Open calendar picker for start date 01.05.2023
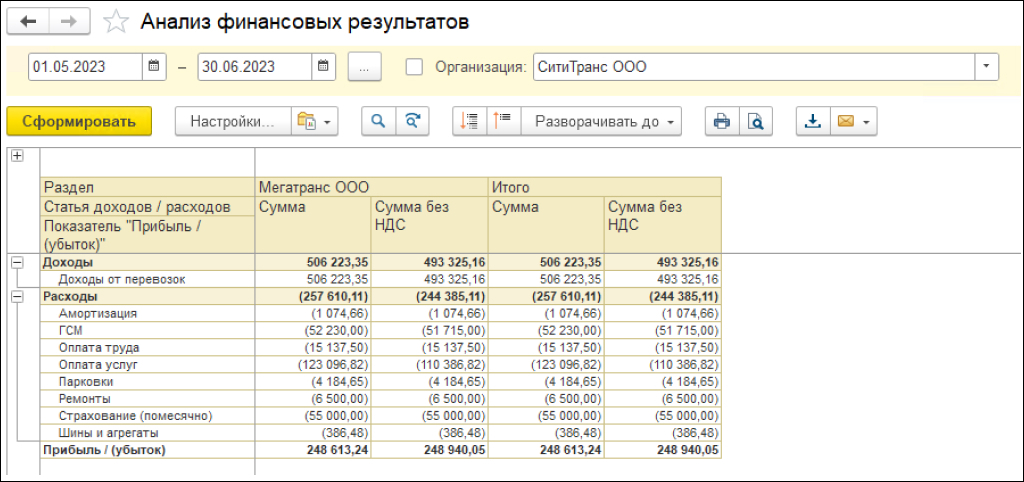 (154, 67)
